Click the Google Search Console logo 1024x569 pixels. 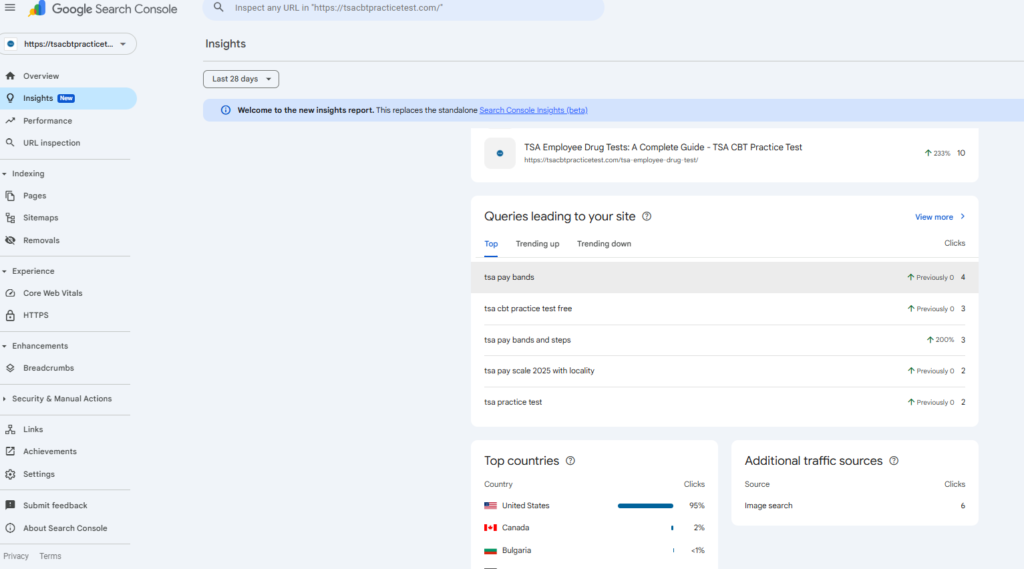coord(103,8)
